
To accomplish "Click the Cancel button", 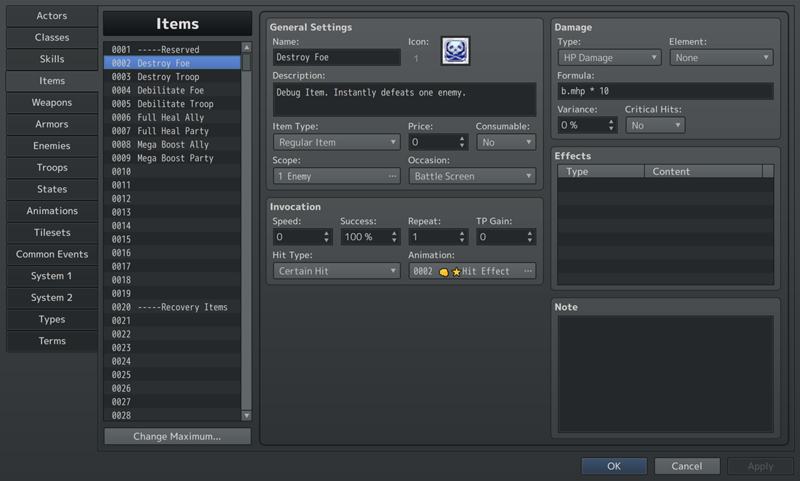I will click(686, 466).
